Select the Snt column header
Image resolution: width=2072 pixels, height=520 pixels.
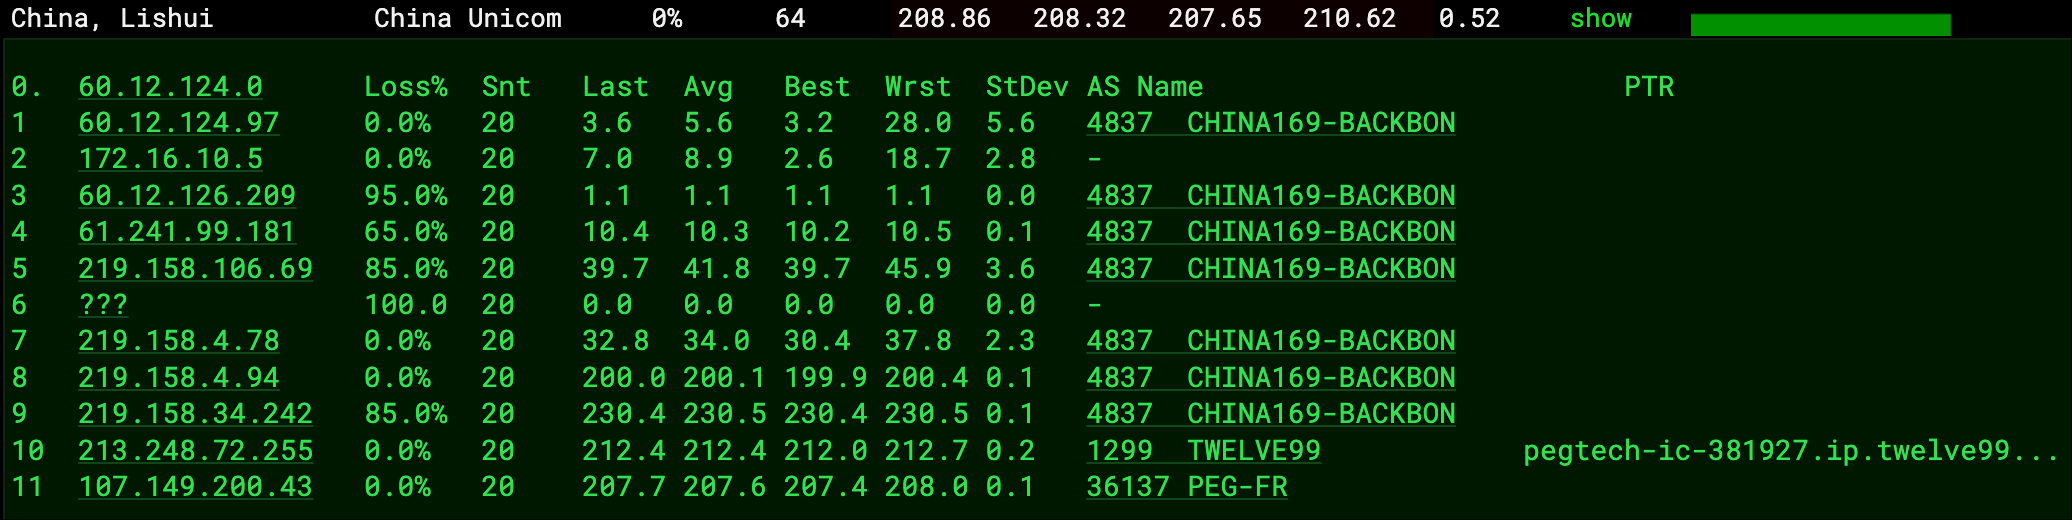[x=506, y=87]
